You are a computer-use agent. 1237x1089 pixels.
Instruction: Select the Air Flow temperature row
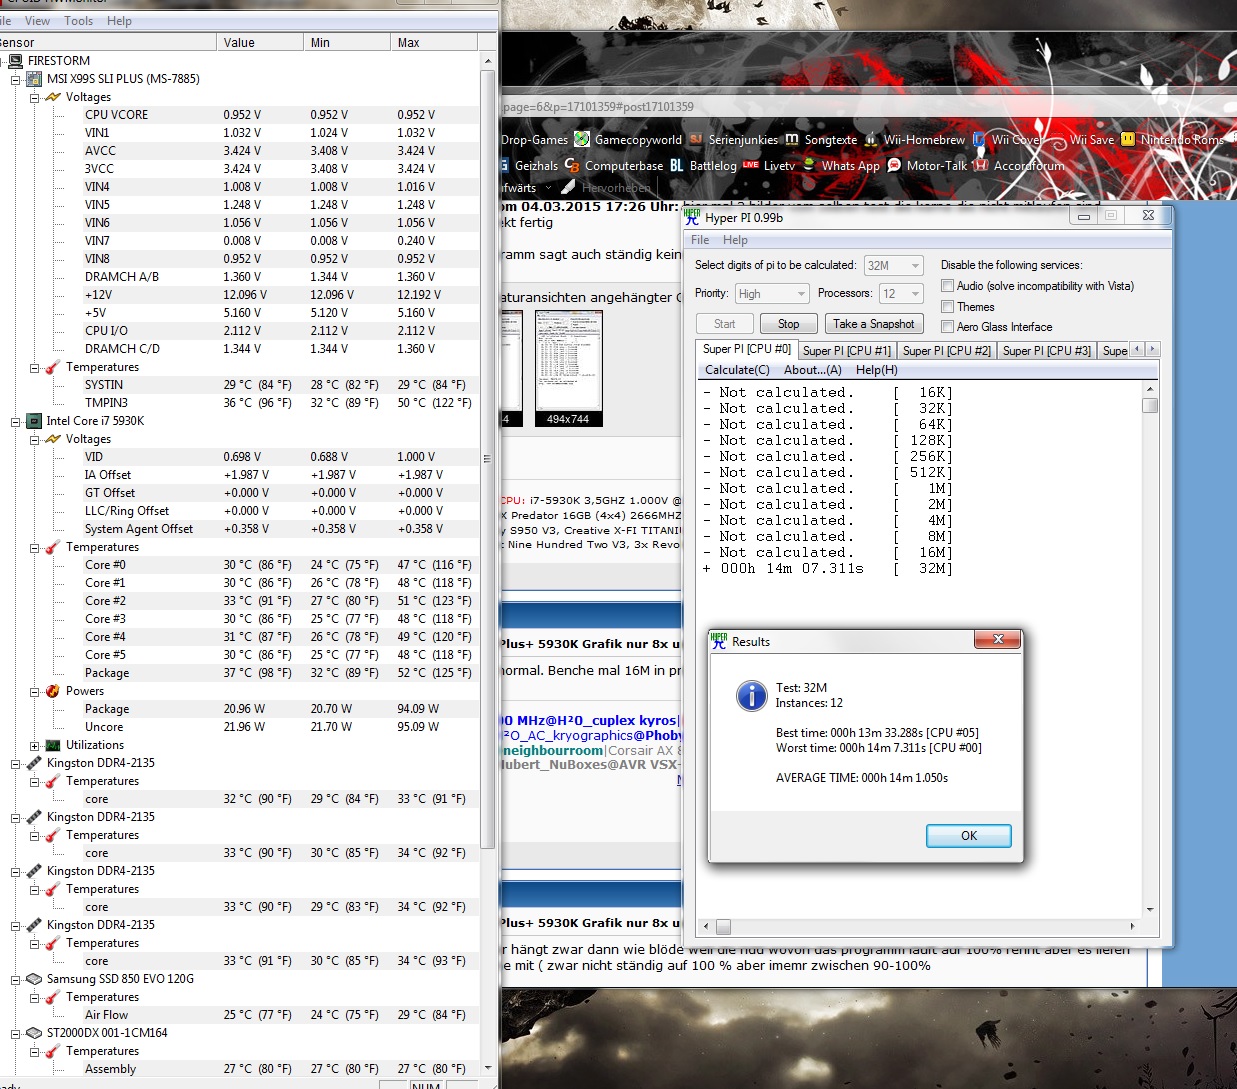coord(240,1015)
